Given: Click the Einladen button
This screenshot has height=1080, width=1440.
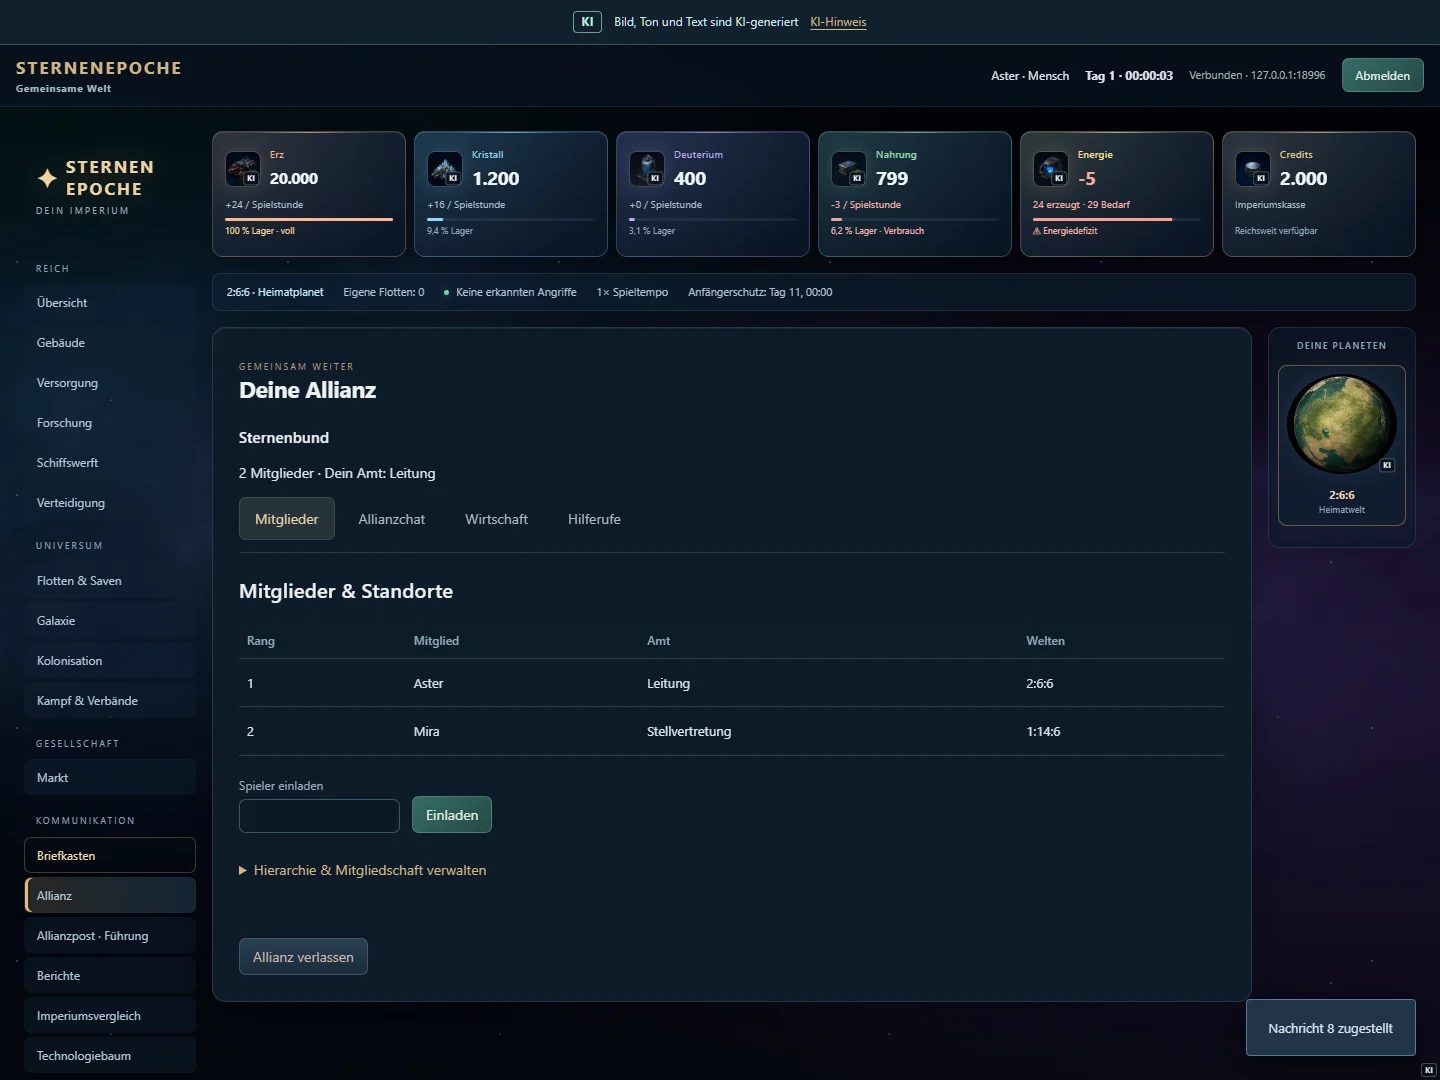Looking at the screenshot, I should click(452, 815).
